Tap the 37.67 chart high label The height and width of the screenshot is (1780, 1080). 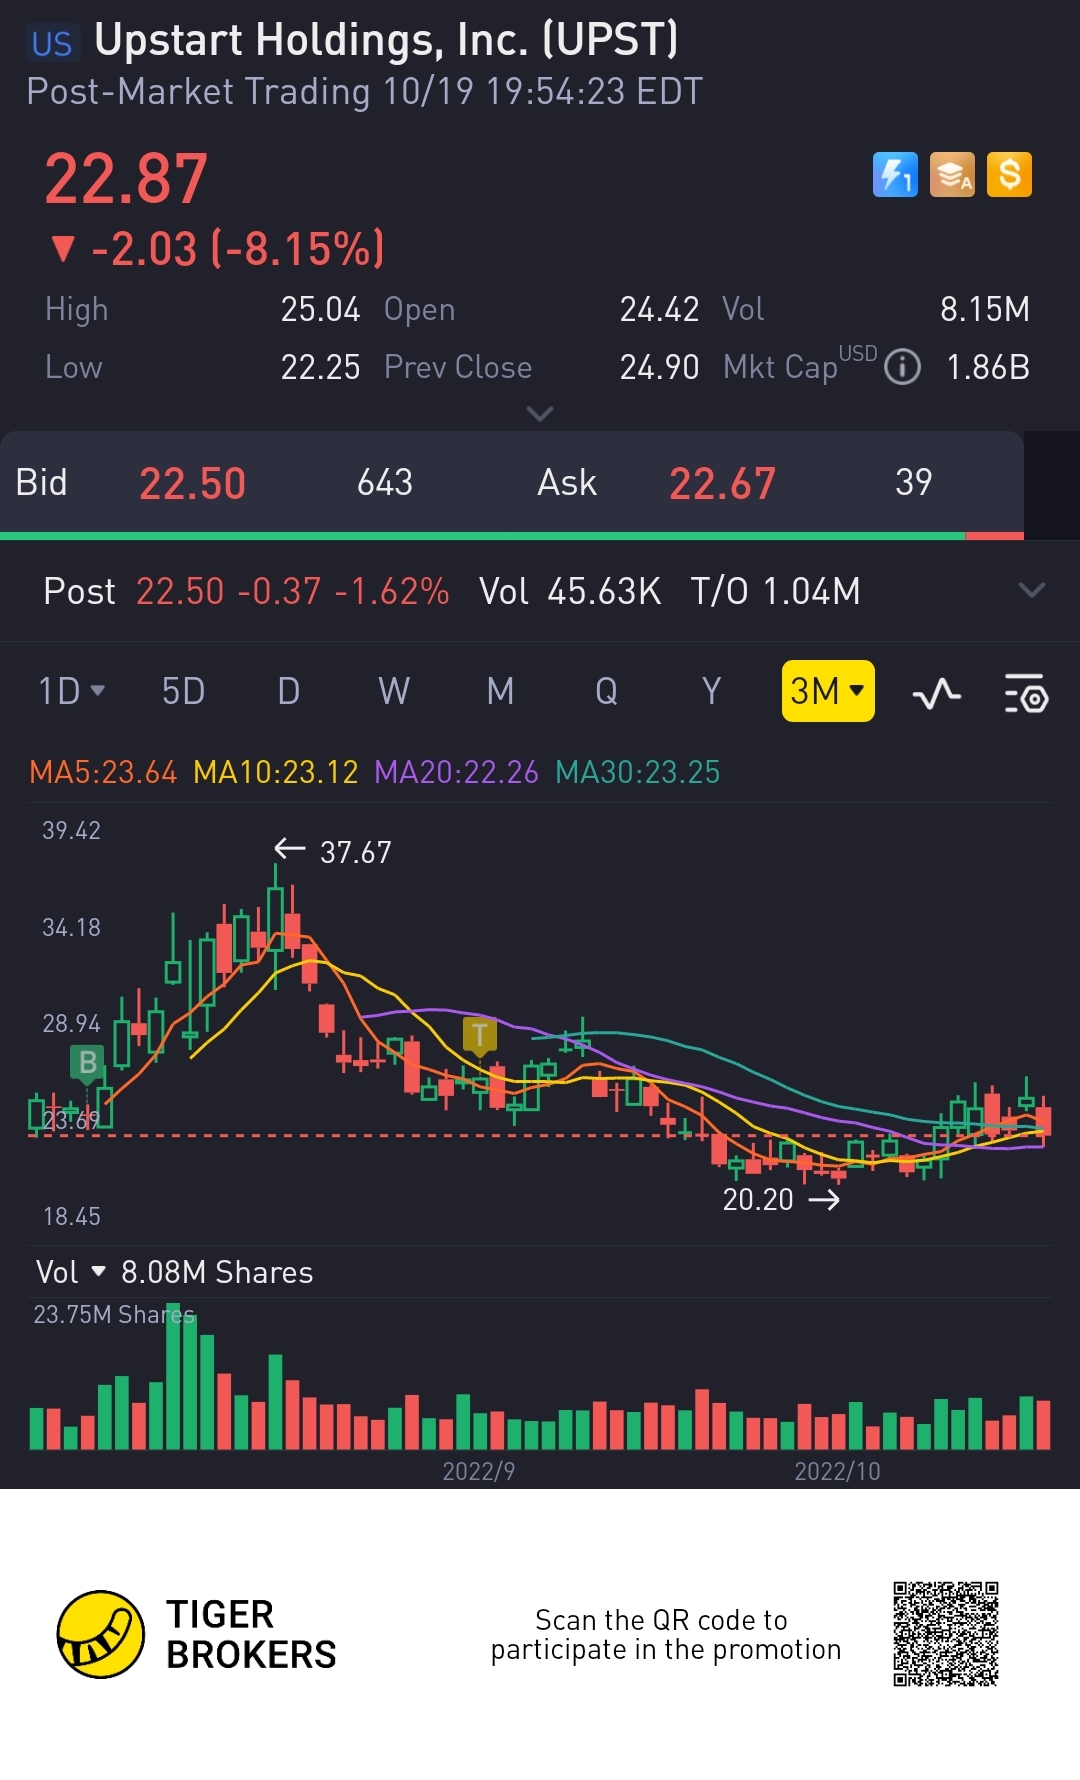click(355, 852)
